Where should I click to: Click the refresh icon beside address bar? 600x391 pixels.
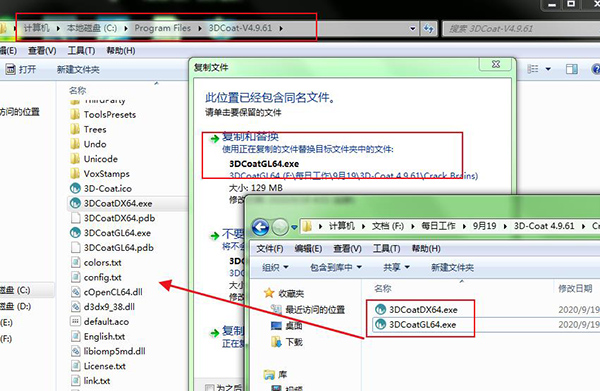click(x=429, y=28)
